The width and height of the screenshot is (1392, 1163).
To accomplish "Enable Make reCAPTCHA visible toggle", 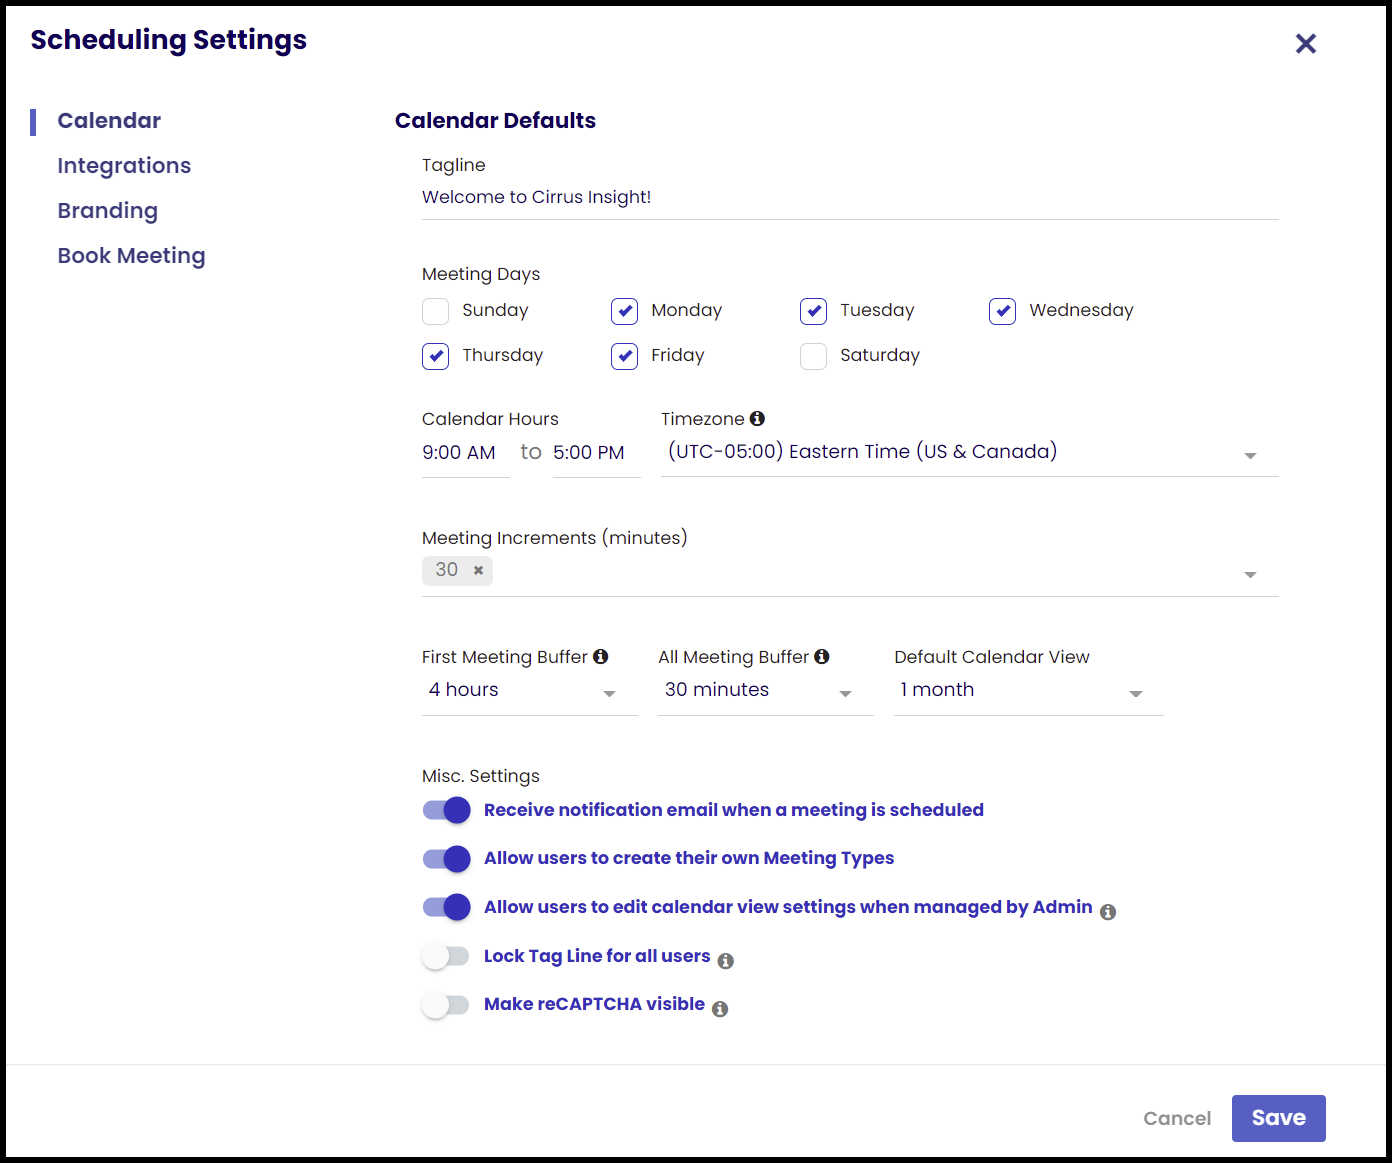I will [x=446, y=1004].
